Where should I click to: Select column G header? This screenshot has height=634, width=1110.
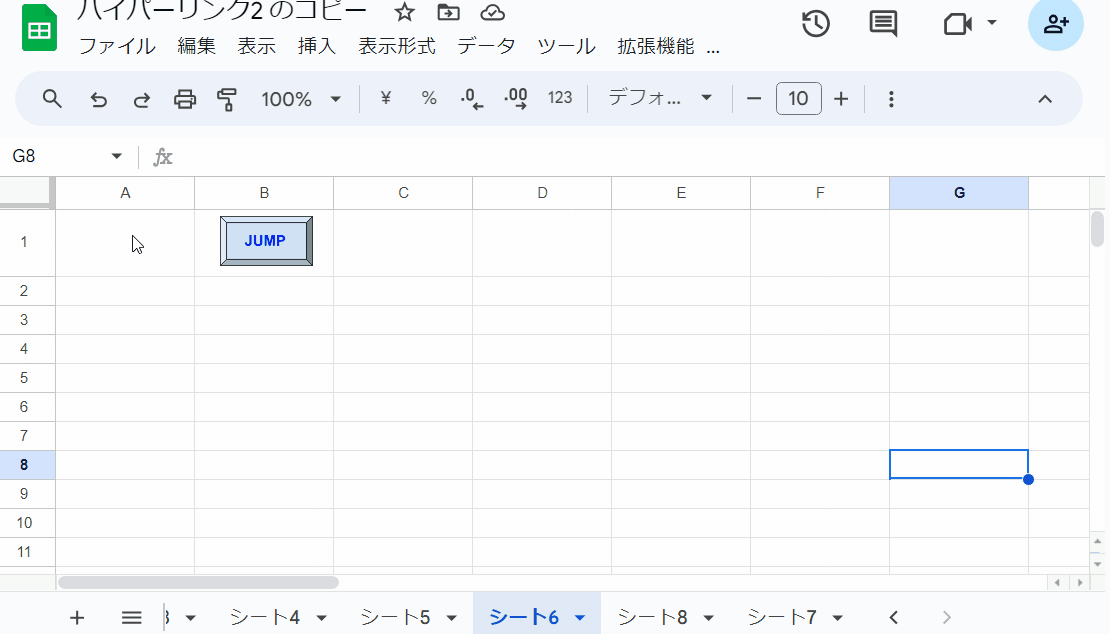coord(959,193)
